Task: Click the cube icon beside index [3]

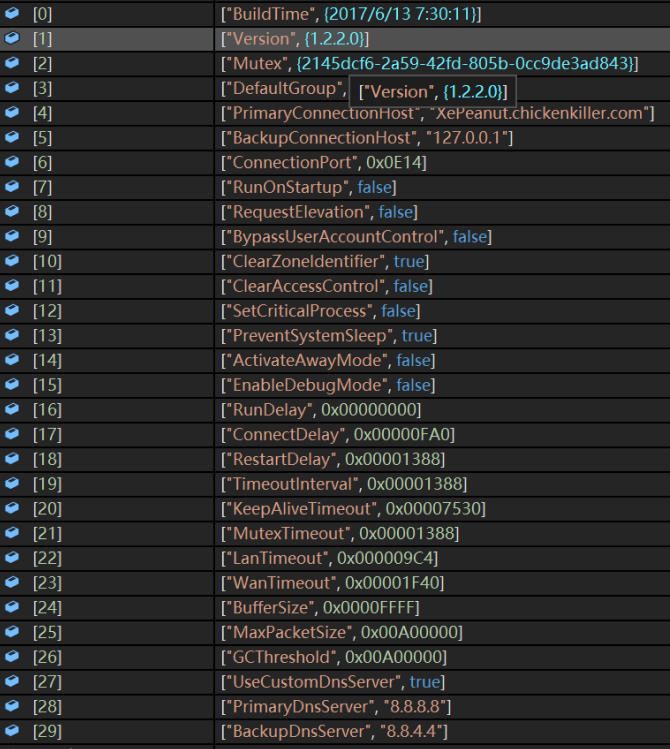Action: coord(12,88)
